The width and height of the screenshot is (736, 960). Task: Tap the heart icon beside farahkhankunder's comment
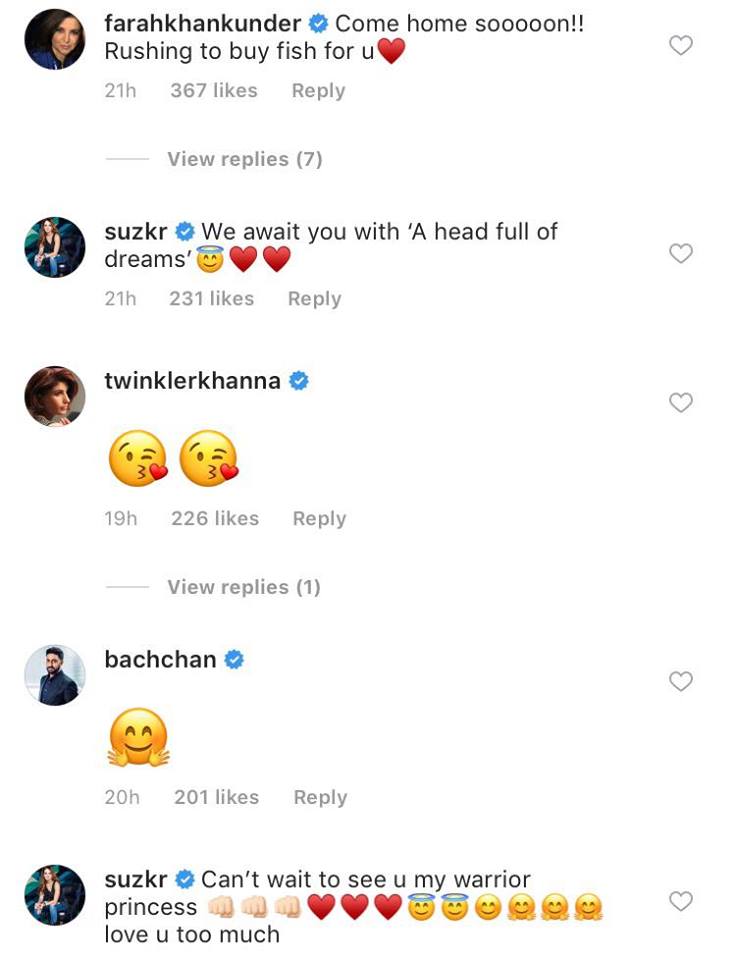pyautogui.click(x=681, y=45)
